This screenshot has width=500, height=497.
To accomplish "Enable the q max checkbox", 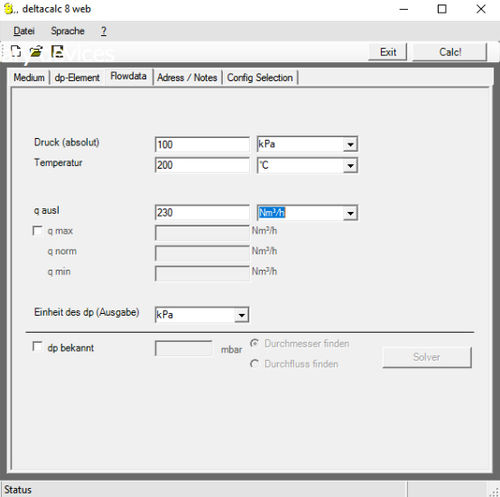I will [37, 230].
